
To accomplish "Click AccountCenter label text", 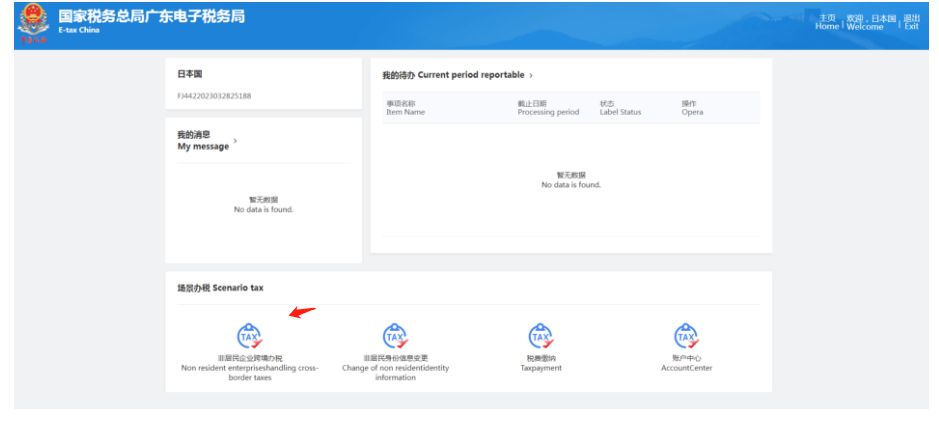I will pyautogui.click(x=687, y=364).
